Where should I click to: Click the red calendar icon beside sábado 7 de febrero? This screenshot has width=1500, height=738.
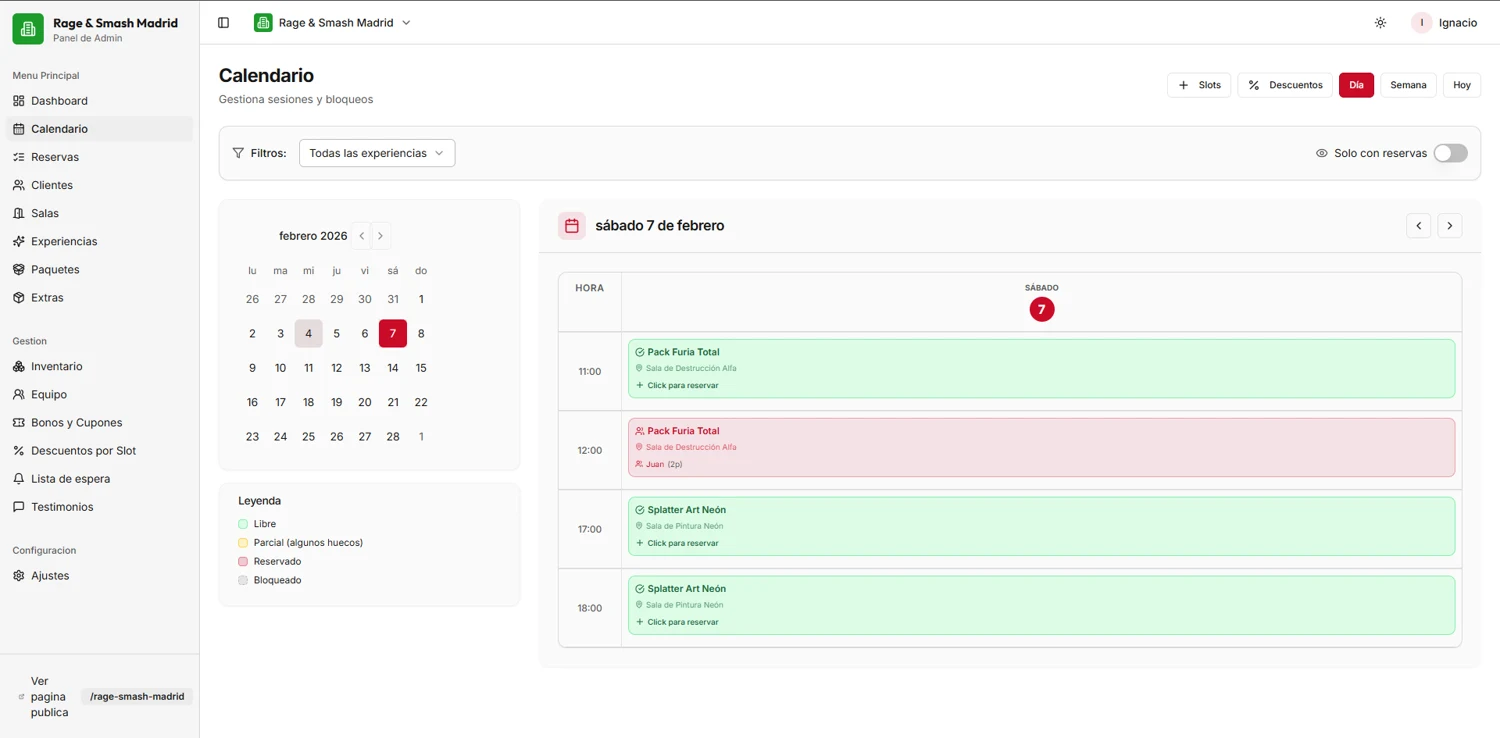point(572,226)
